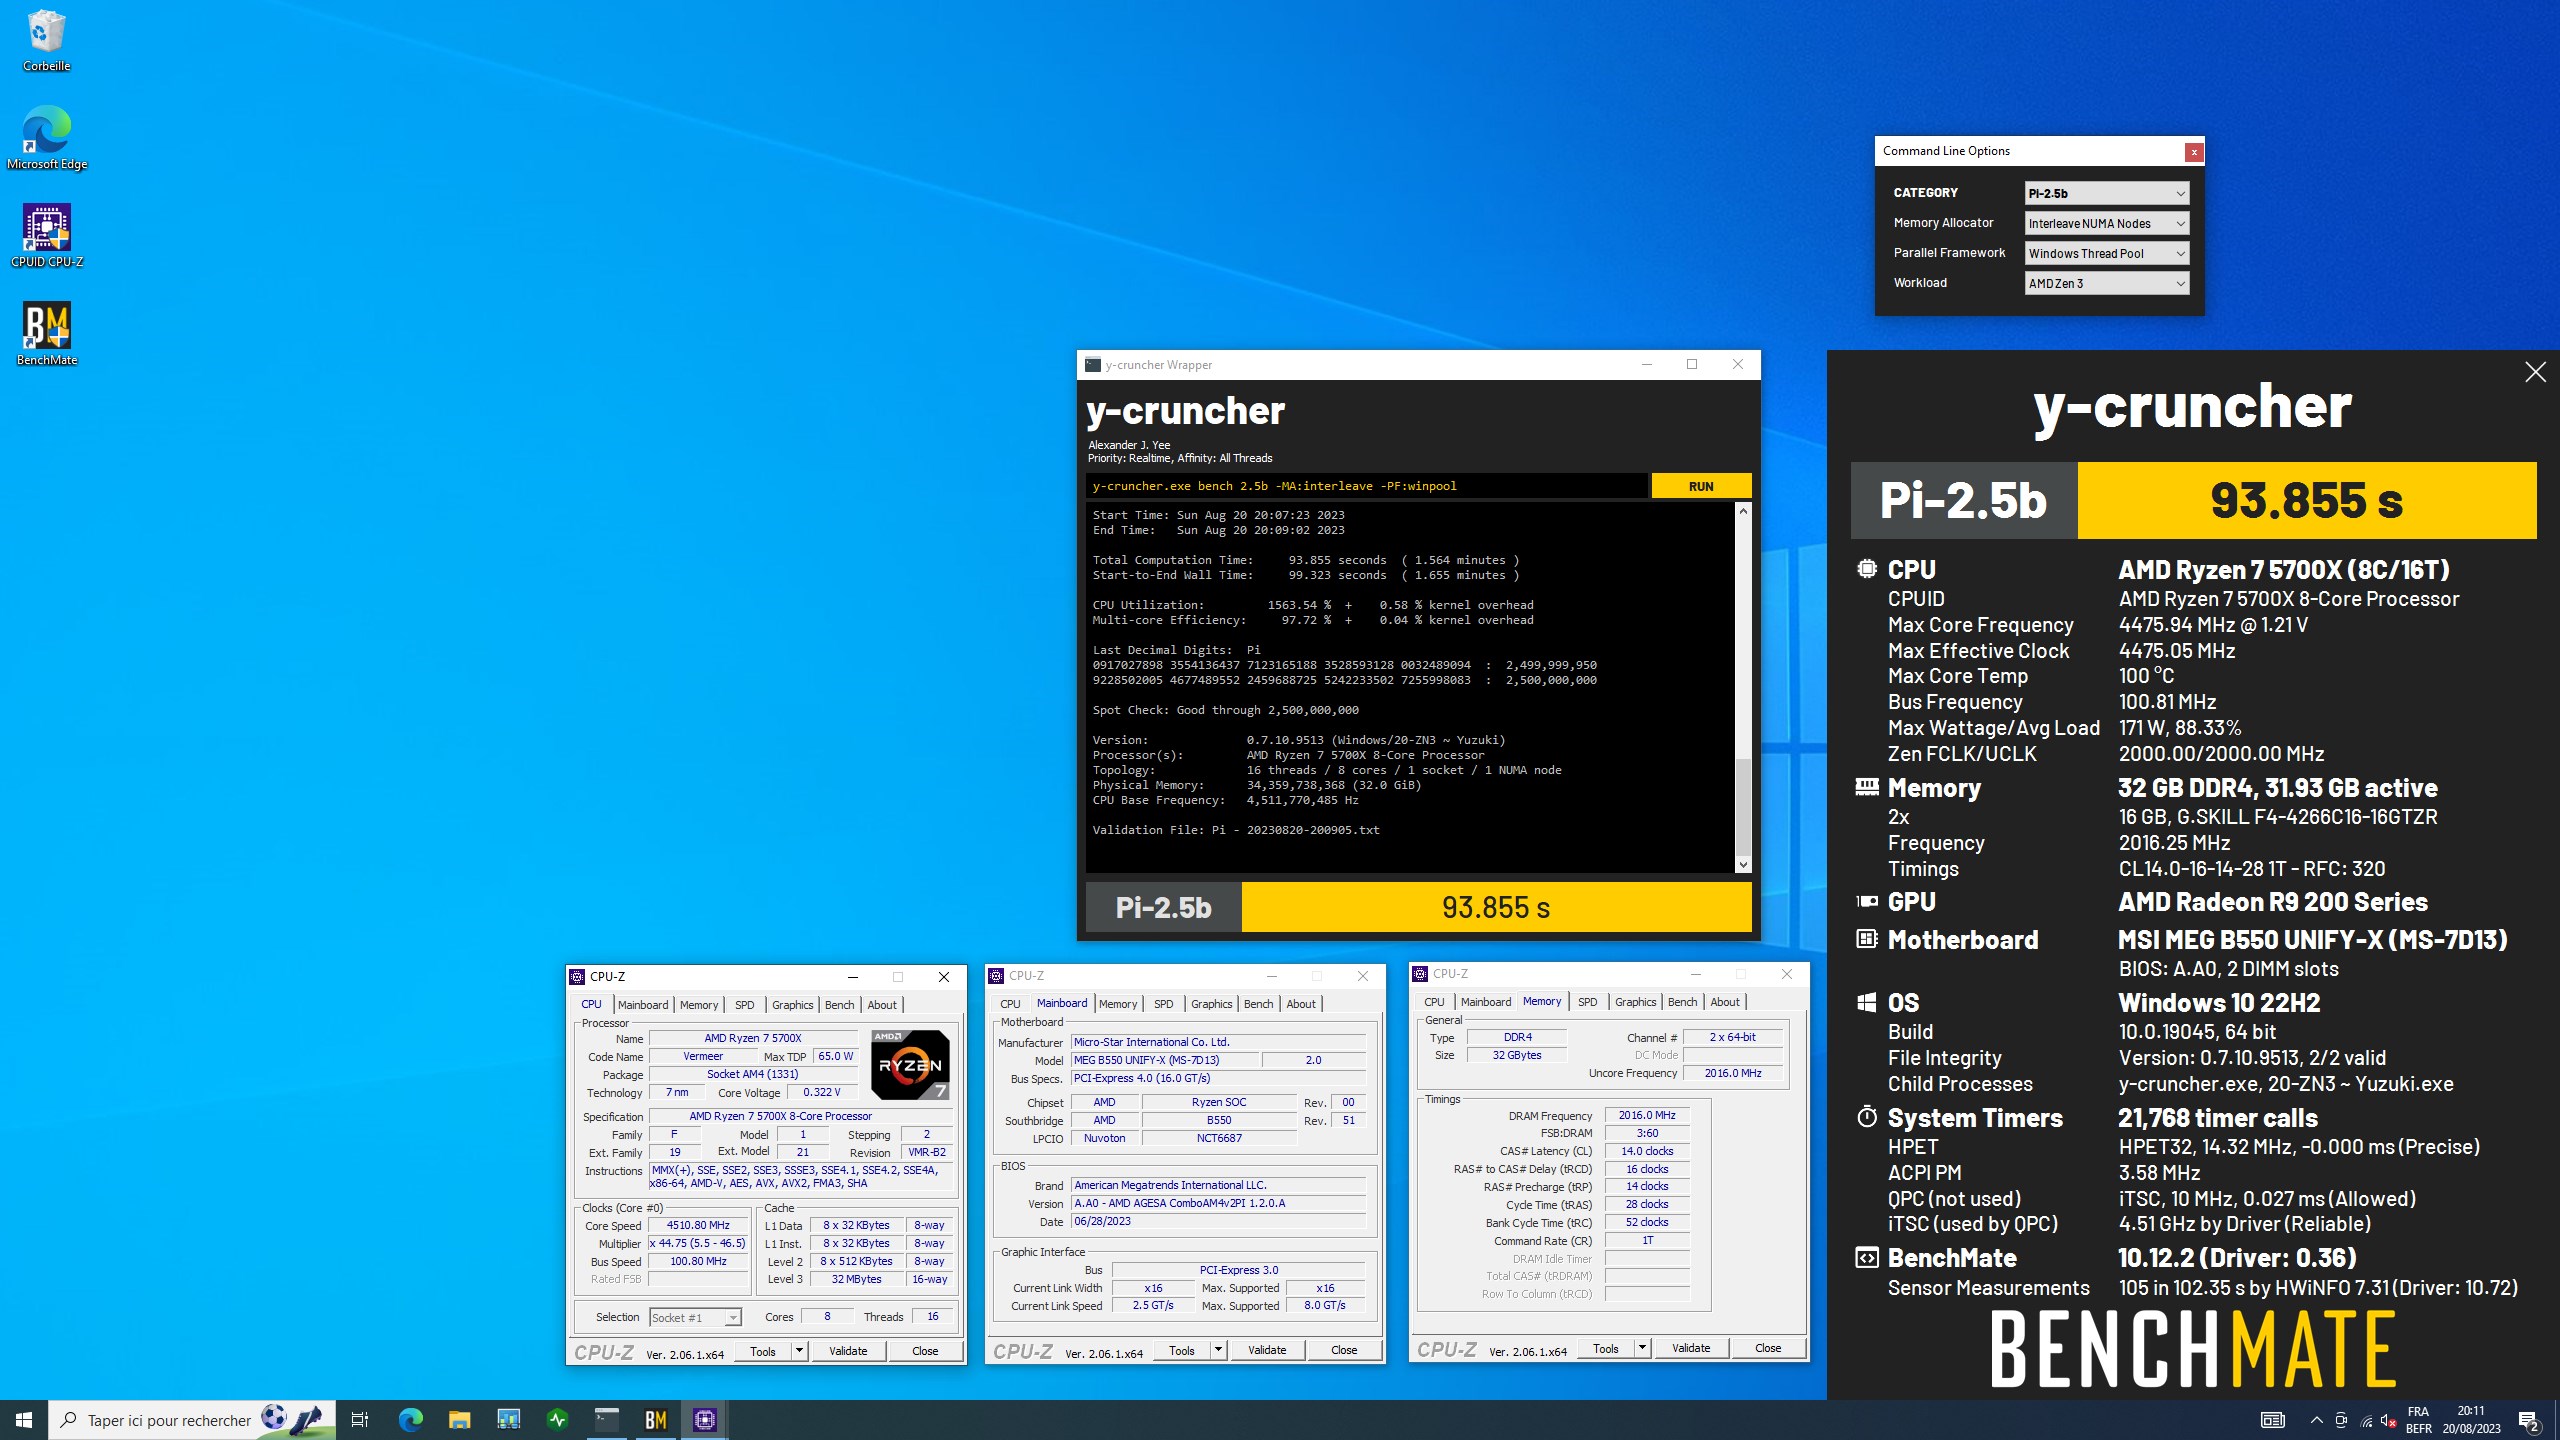This screenshot has width=2560, height=1440.
Task: Click the FRA BEFR language indicator
Action: pos(2418,1420)
